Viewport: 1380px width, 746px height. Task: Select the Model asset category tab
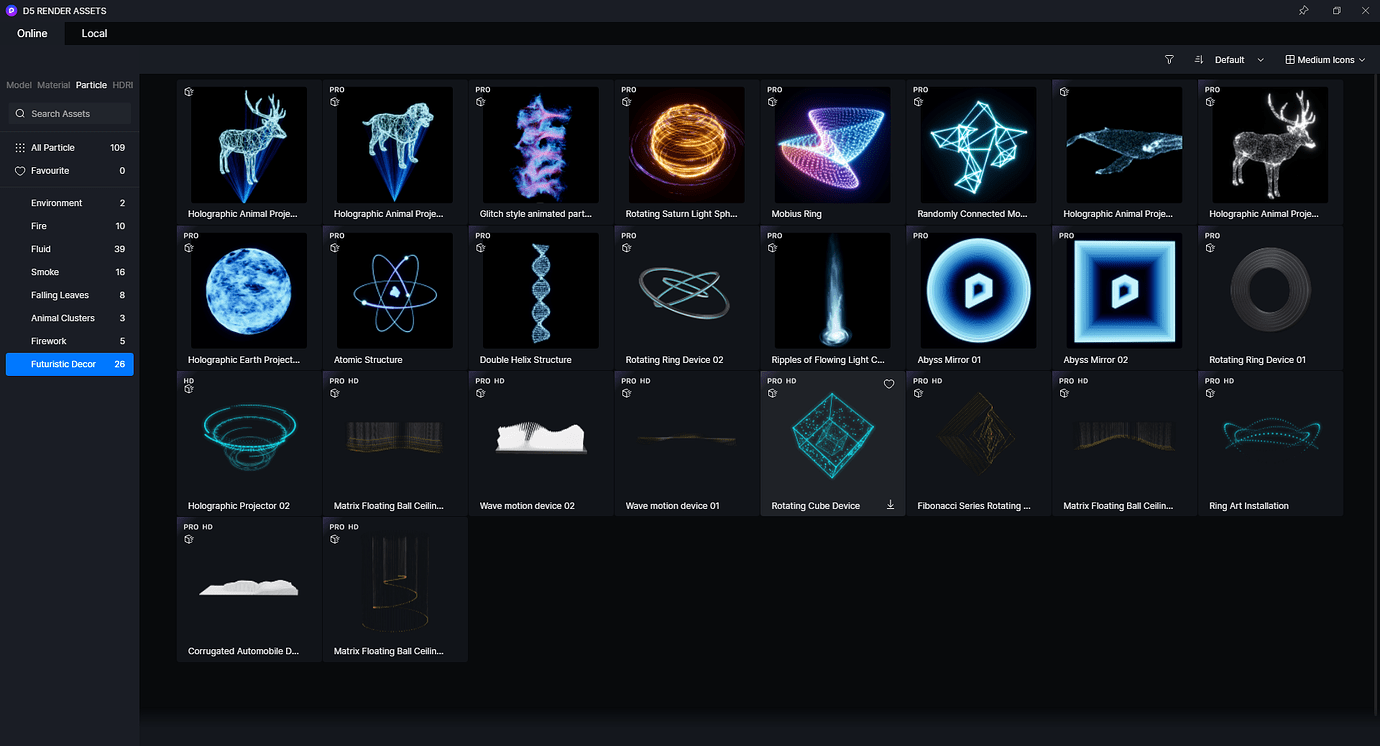(18, 85)
